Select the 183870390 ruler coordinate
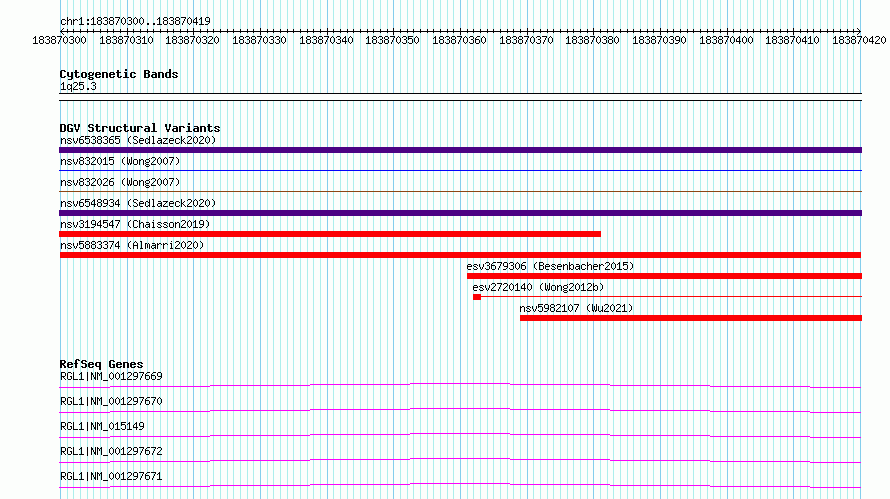 (x=659, y=40)
